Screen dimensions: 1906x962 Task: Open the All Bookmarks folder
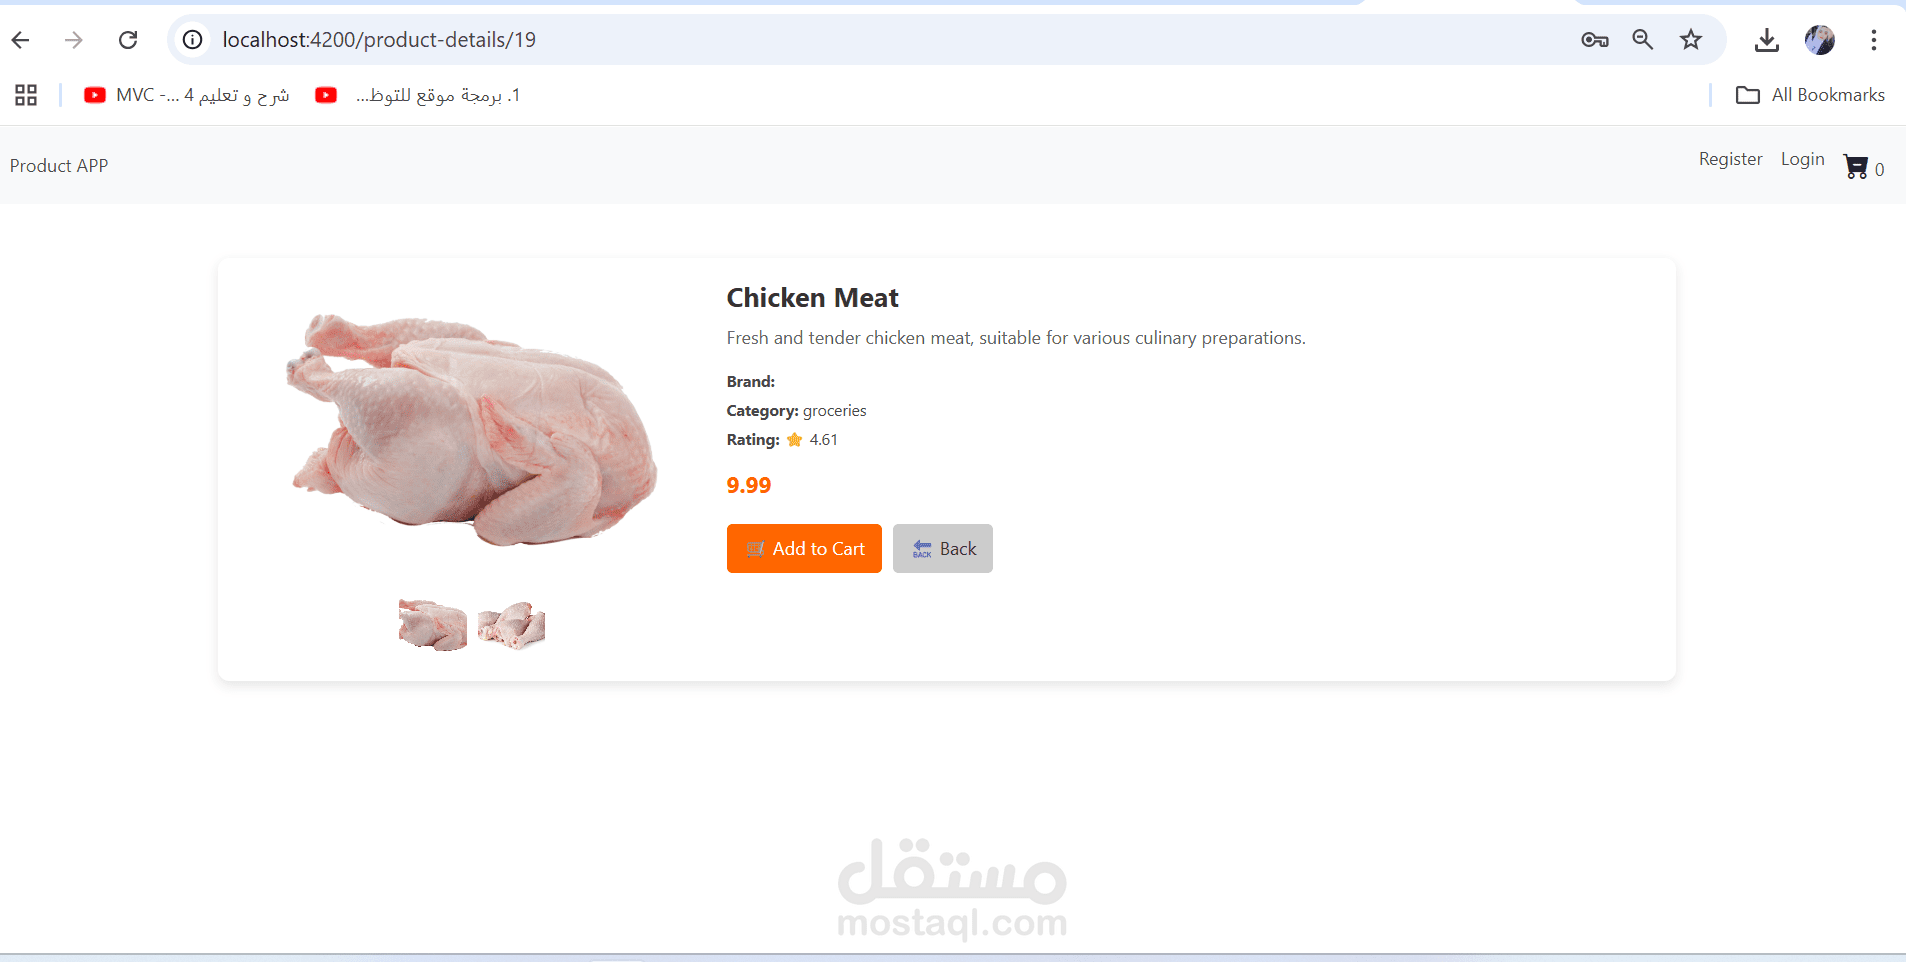pyautogui.click(x=1810, y=95)
